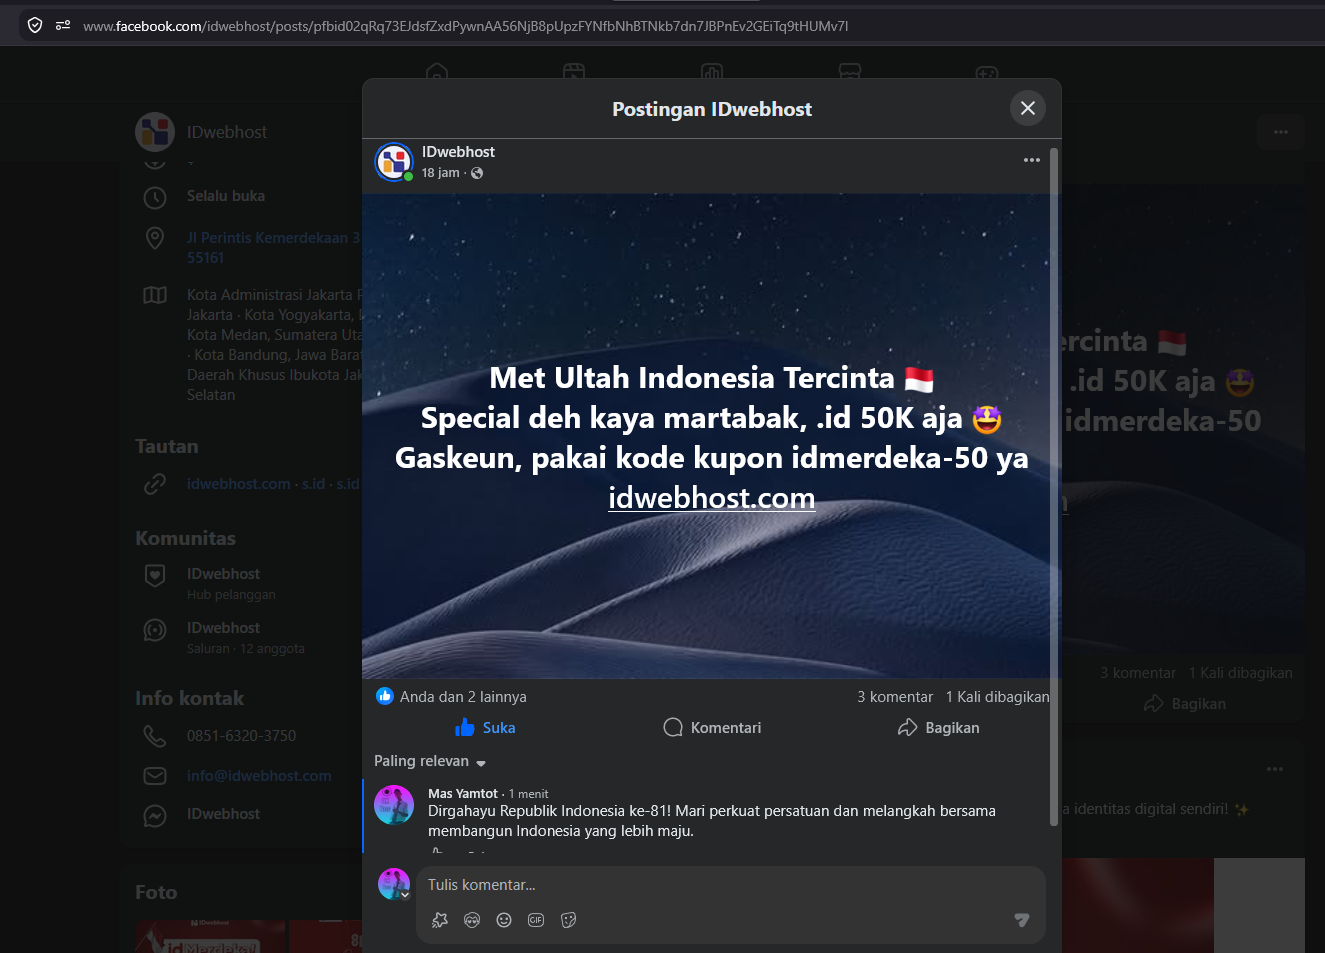Click the blue like reaction icon beside Anda dan 2 lainnya

point(385,696)
